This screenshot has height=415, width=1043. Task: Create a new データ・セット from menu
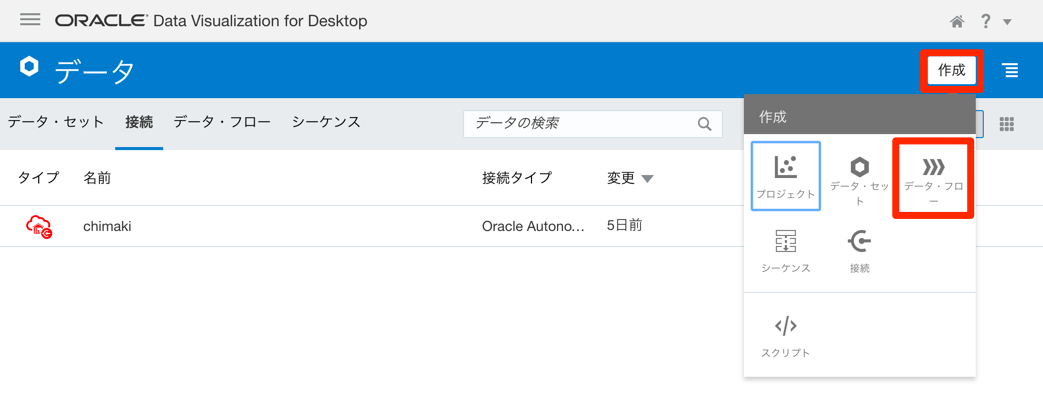coord(859,180)
